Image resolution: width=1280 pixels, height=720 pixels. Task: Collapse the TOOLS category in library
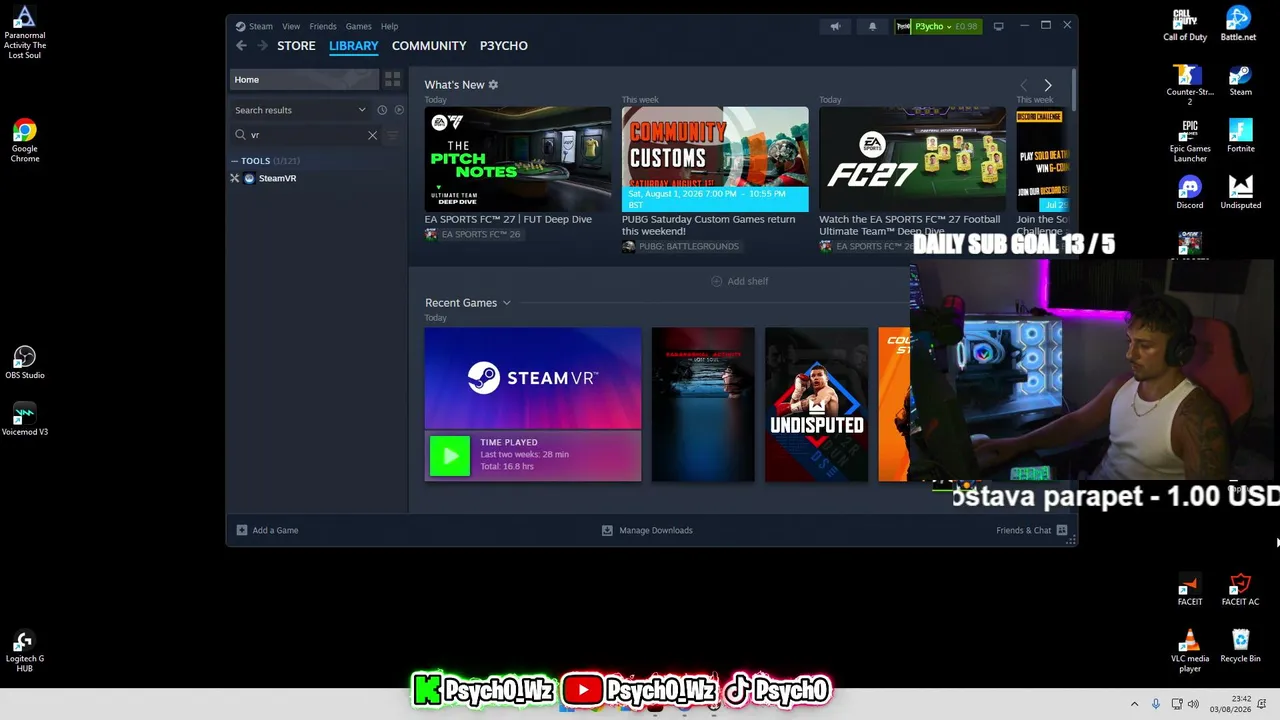coord(235,161)
